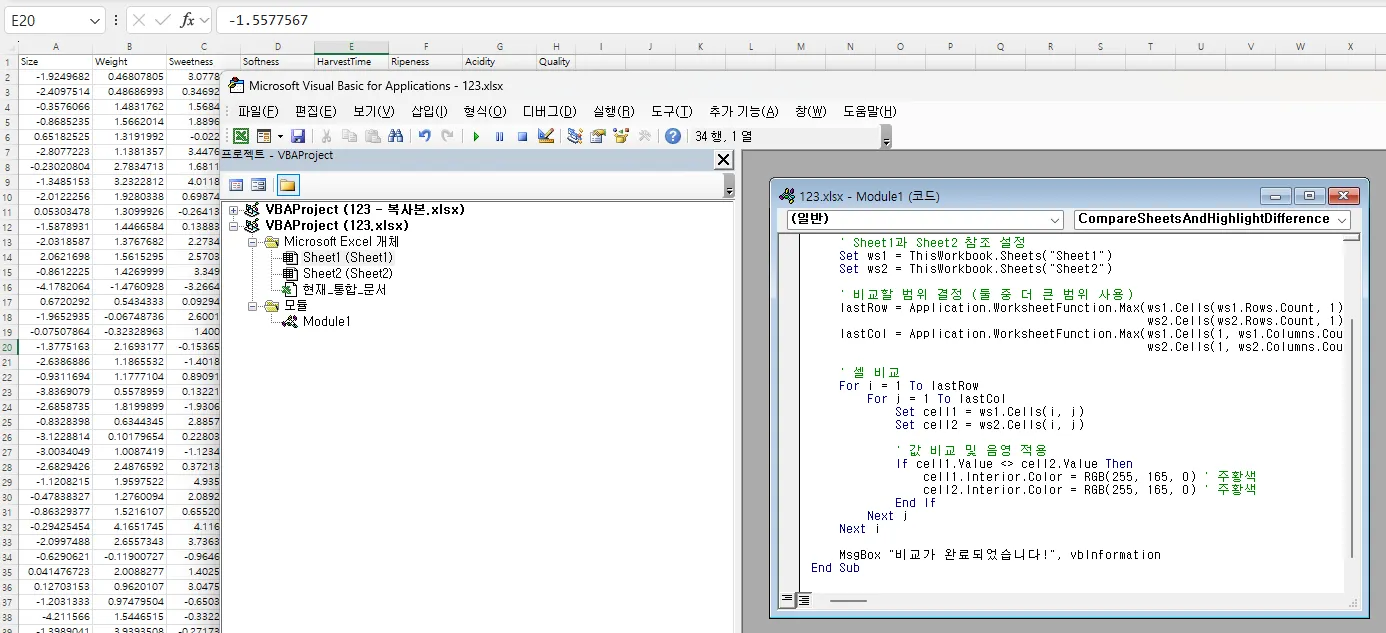Confirm entry with formula bar check icon
The height and width of the screenshot is (633, 1386).
(x=163, y=20)
